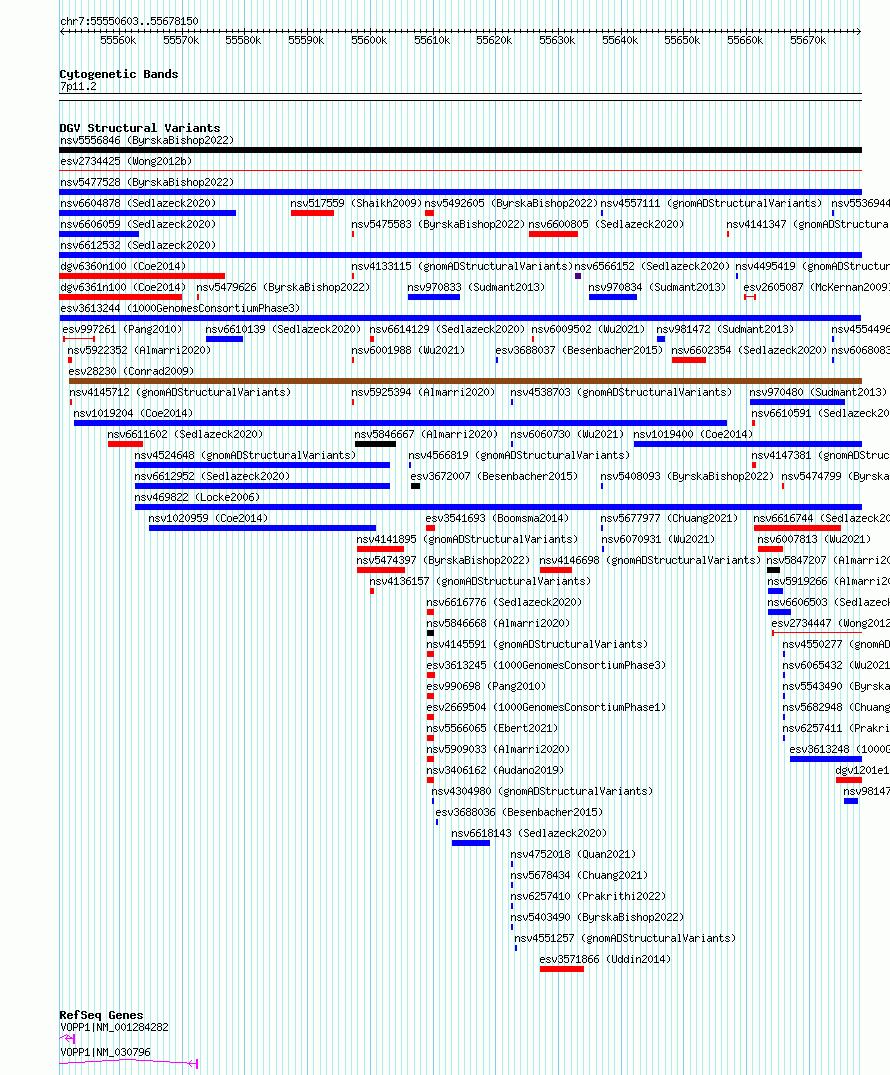Select the nsv5846668 (Almarri2020) label
This screenshot has width=890, height=1075.
[x=498, y=623]
